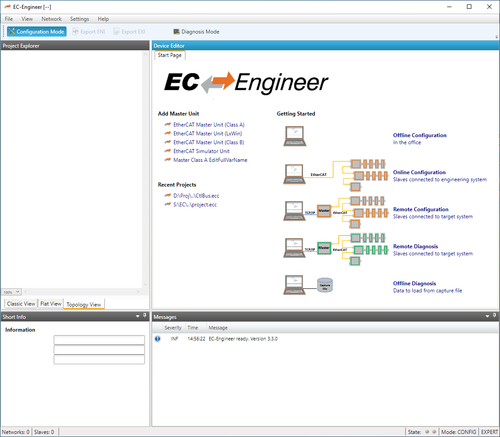Click the Export EXI toolbar button

pos(129,32)
